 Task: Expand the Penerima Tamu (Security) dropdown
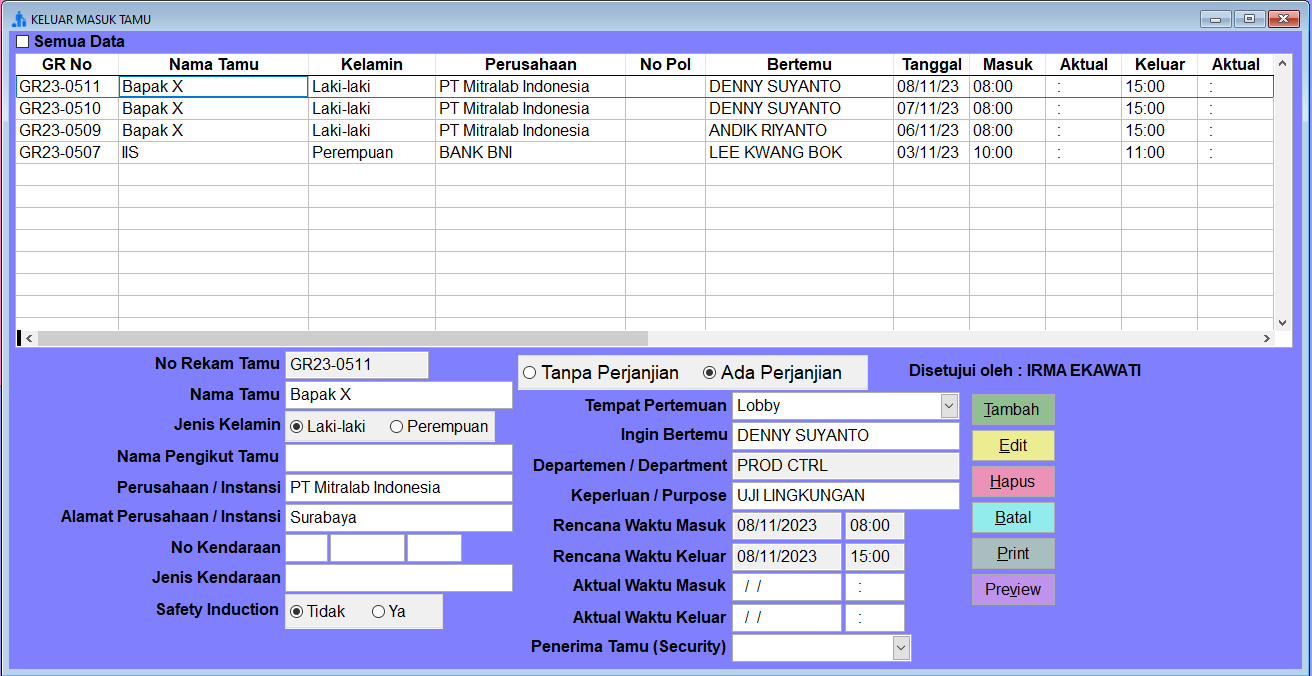click(x=900, y=648)
